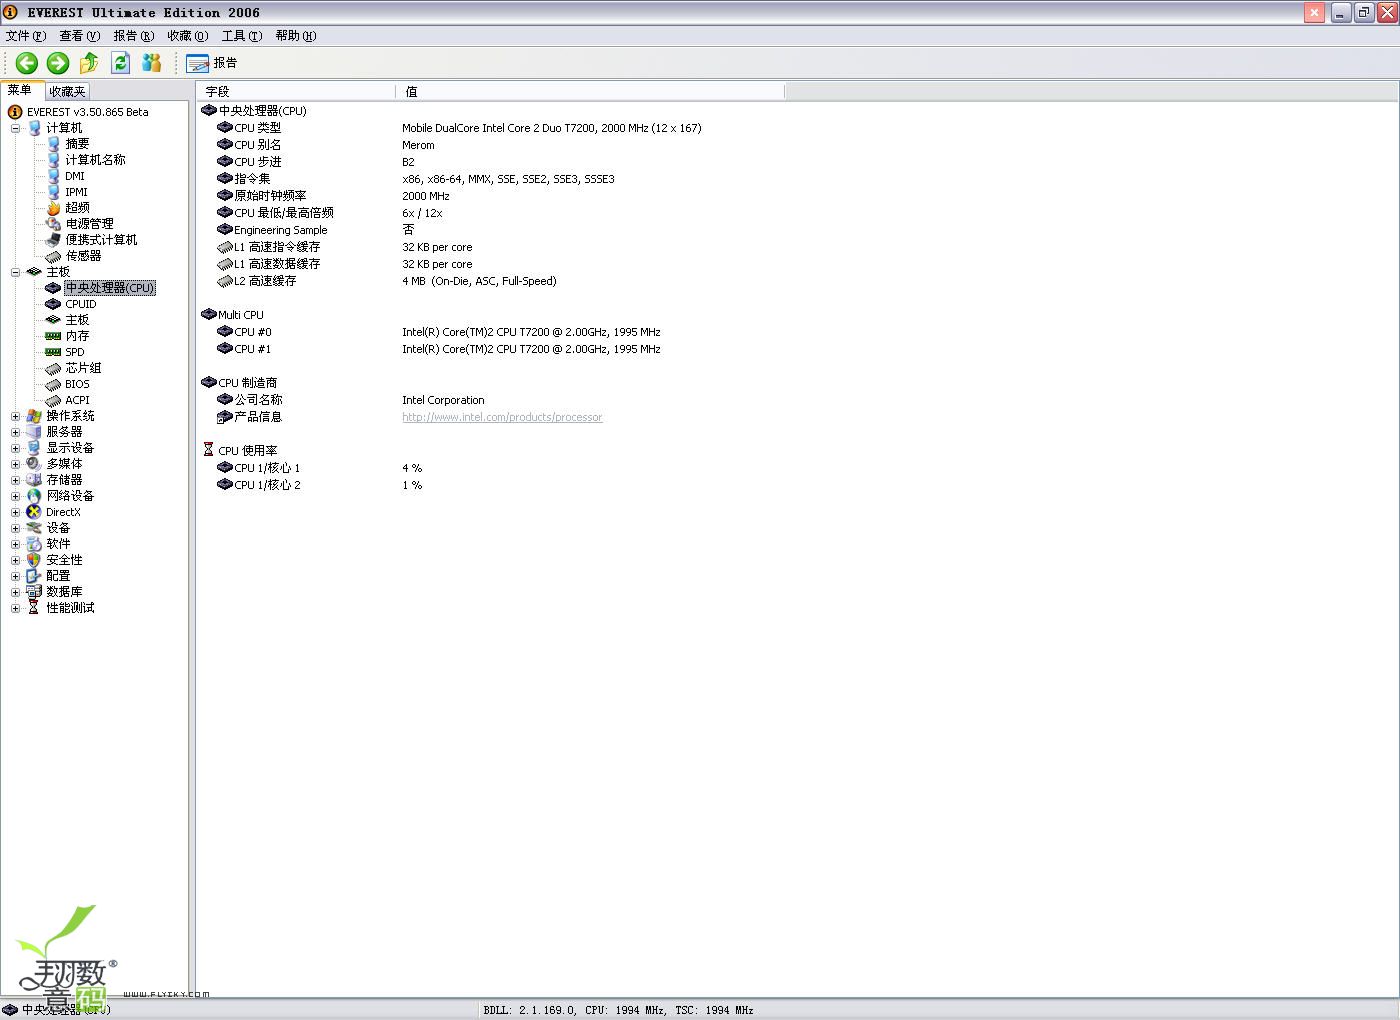The height and width of the screenshot is (1020, 1400).
Task: Click the Refresh toolbar icon
Action: click(121, 63)
